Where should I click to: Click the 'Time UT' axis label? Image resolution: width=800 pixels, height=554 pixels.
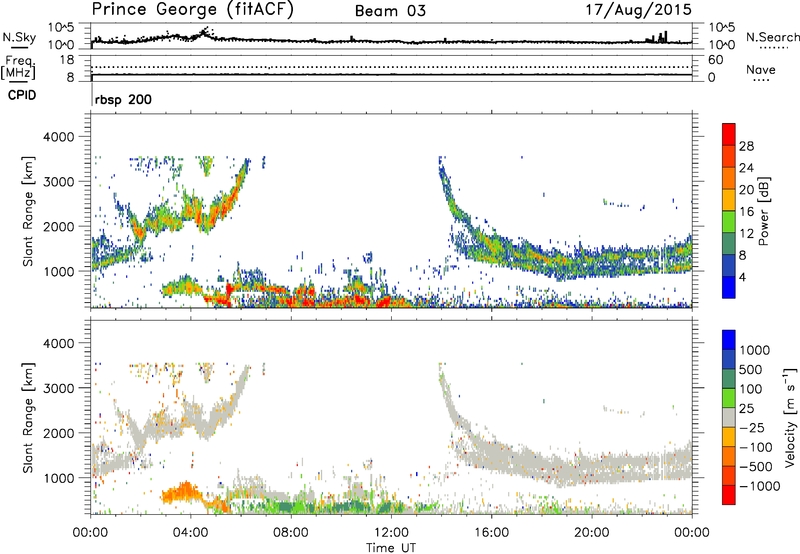391,547
